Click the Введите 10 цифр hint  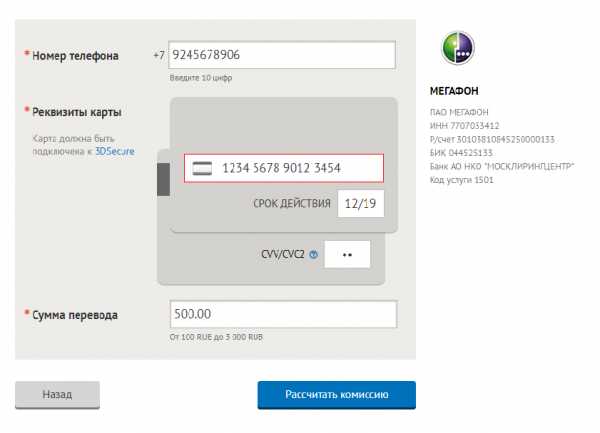tap(201, 78)
